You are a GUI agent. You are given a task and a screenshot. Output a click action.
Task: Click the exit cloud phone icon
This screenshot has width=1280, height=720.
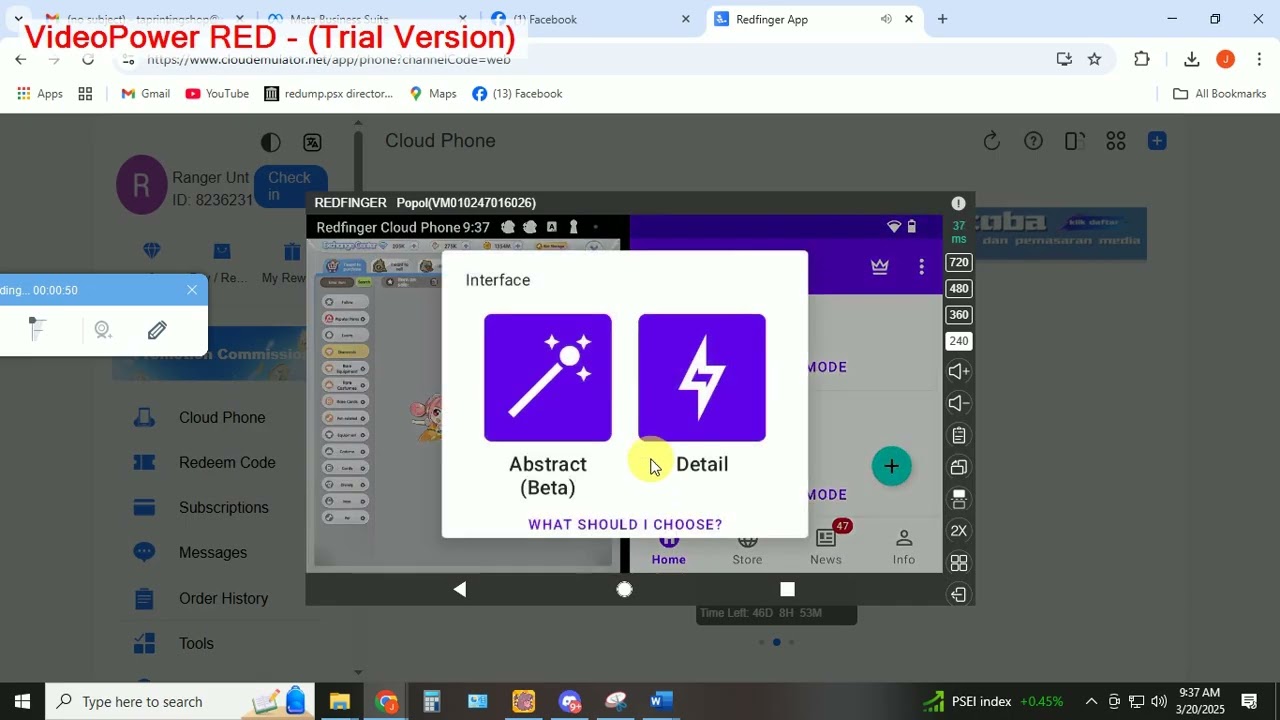959,594
